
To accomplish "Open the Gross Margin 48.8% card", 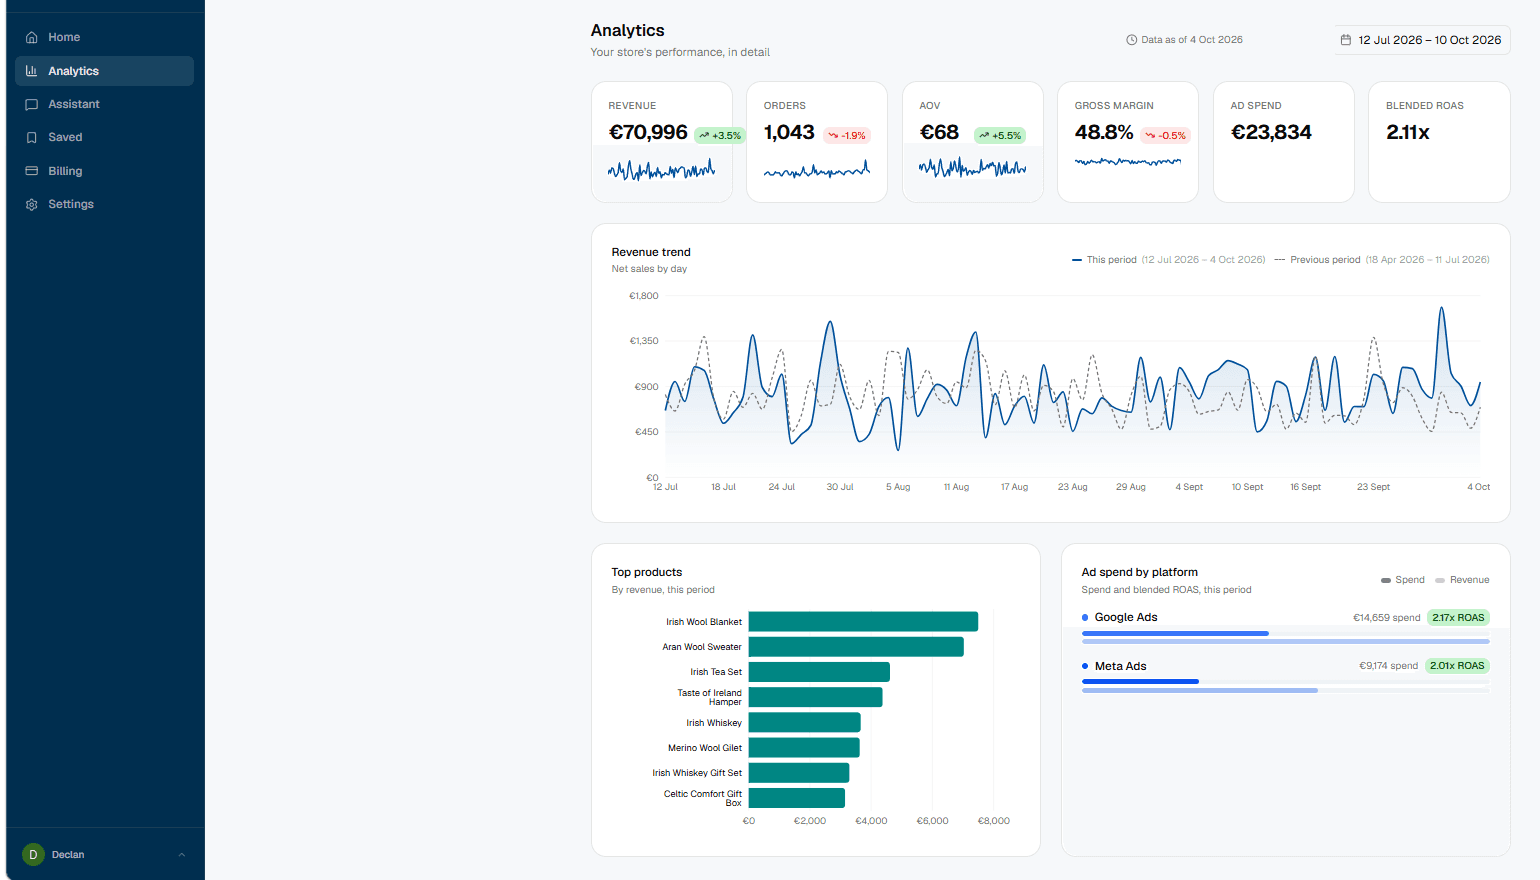I will (1128, 142).
